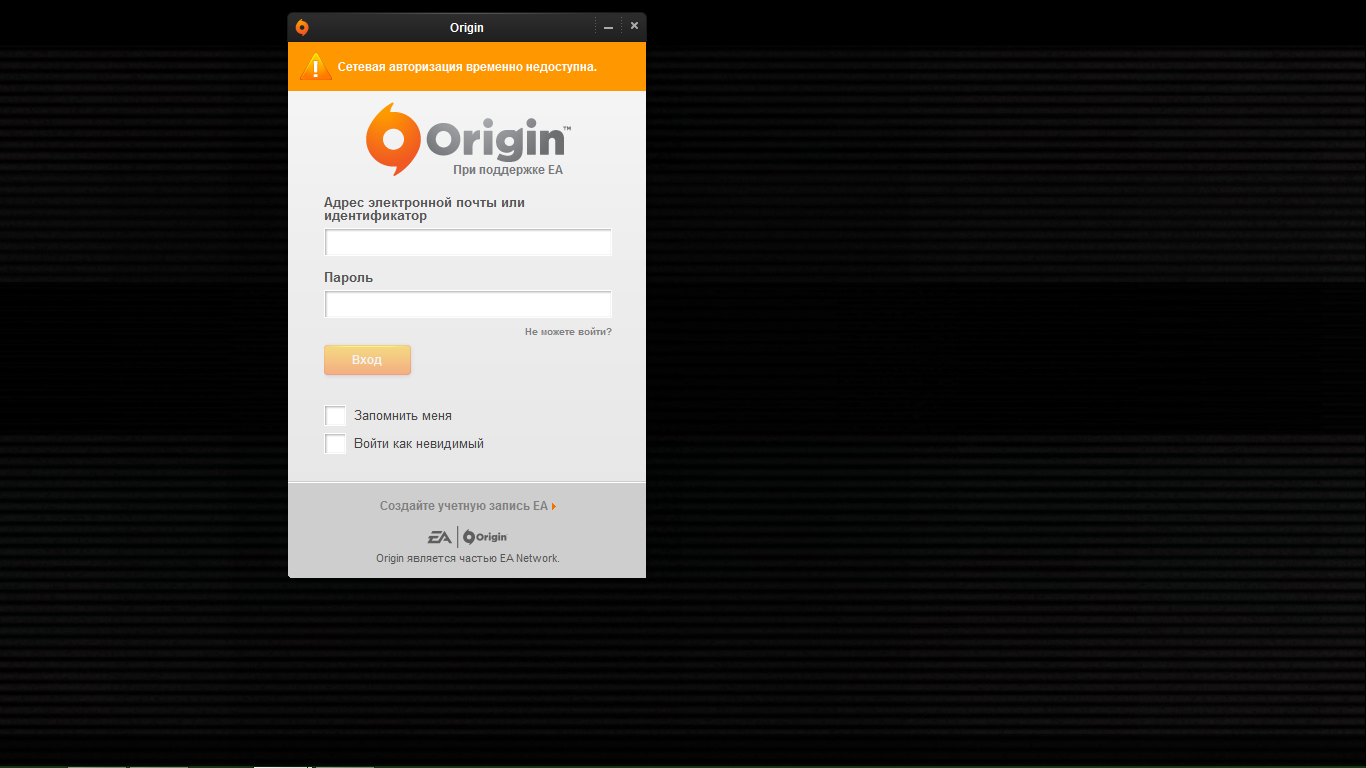Click the EA Origin footer logo
Image resolution: width=1366 pixels, height=768 pixels.
click(x=467, y=537)
